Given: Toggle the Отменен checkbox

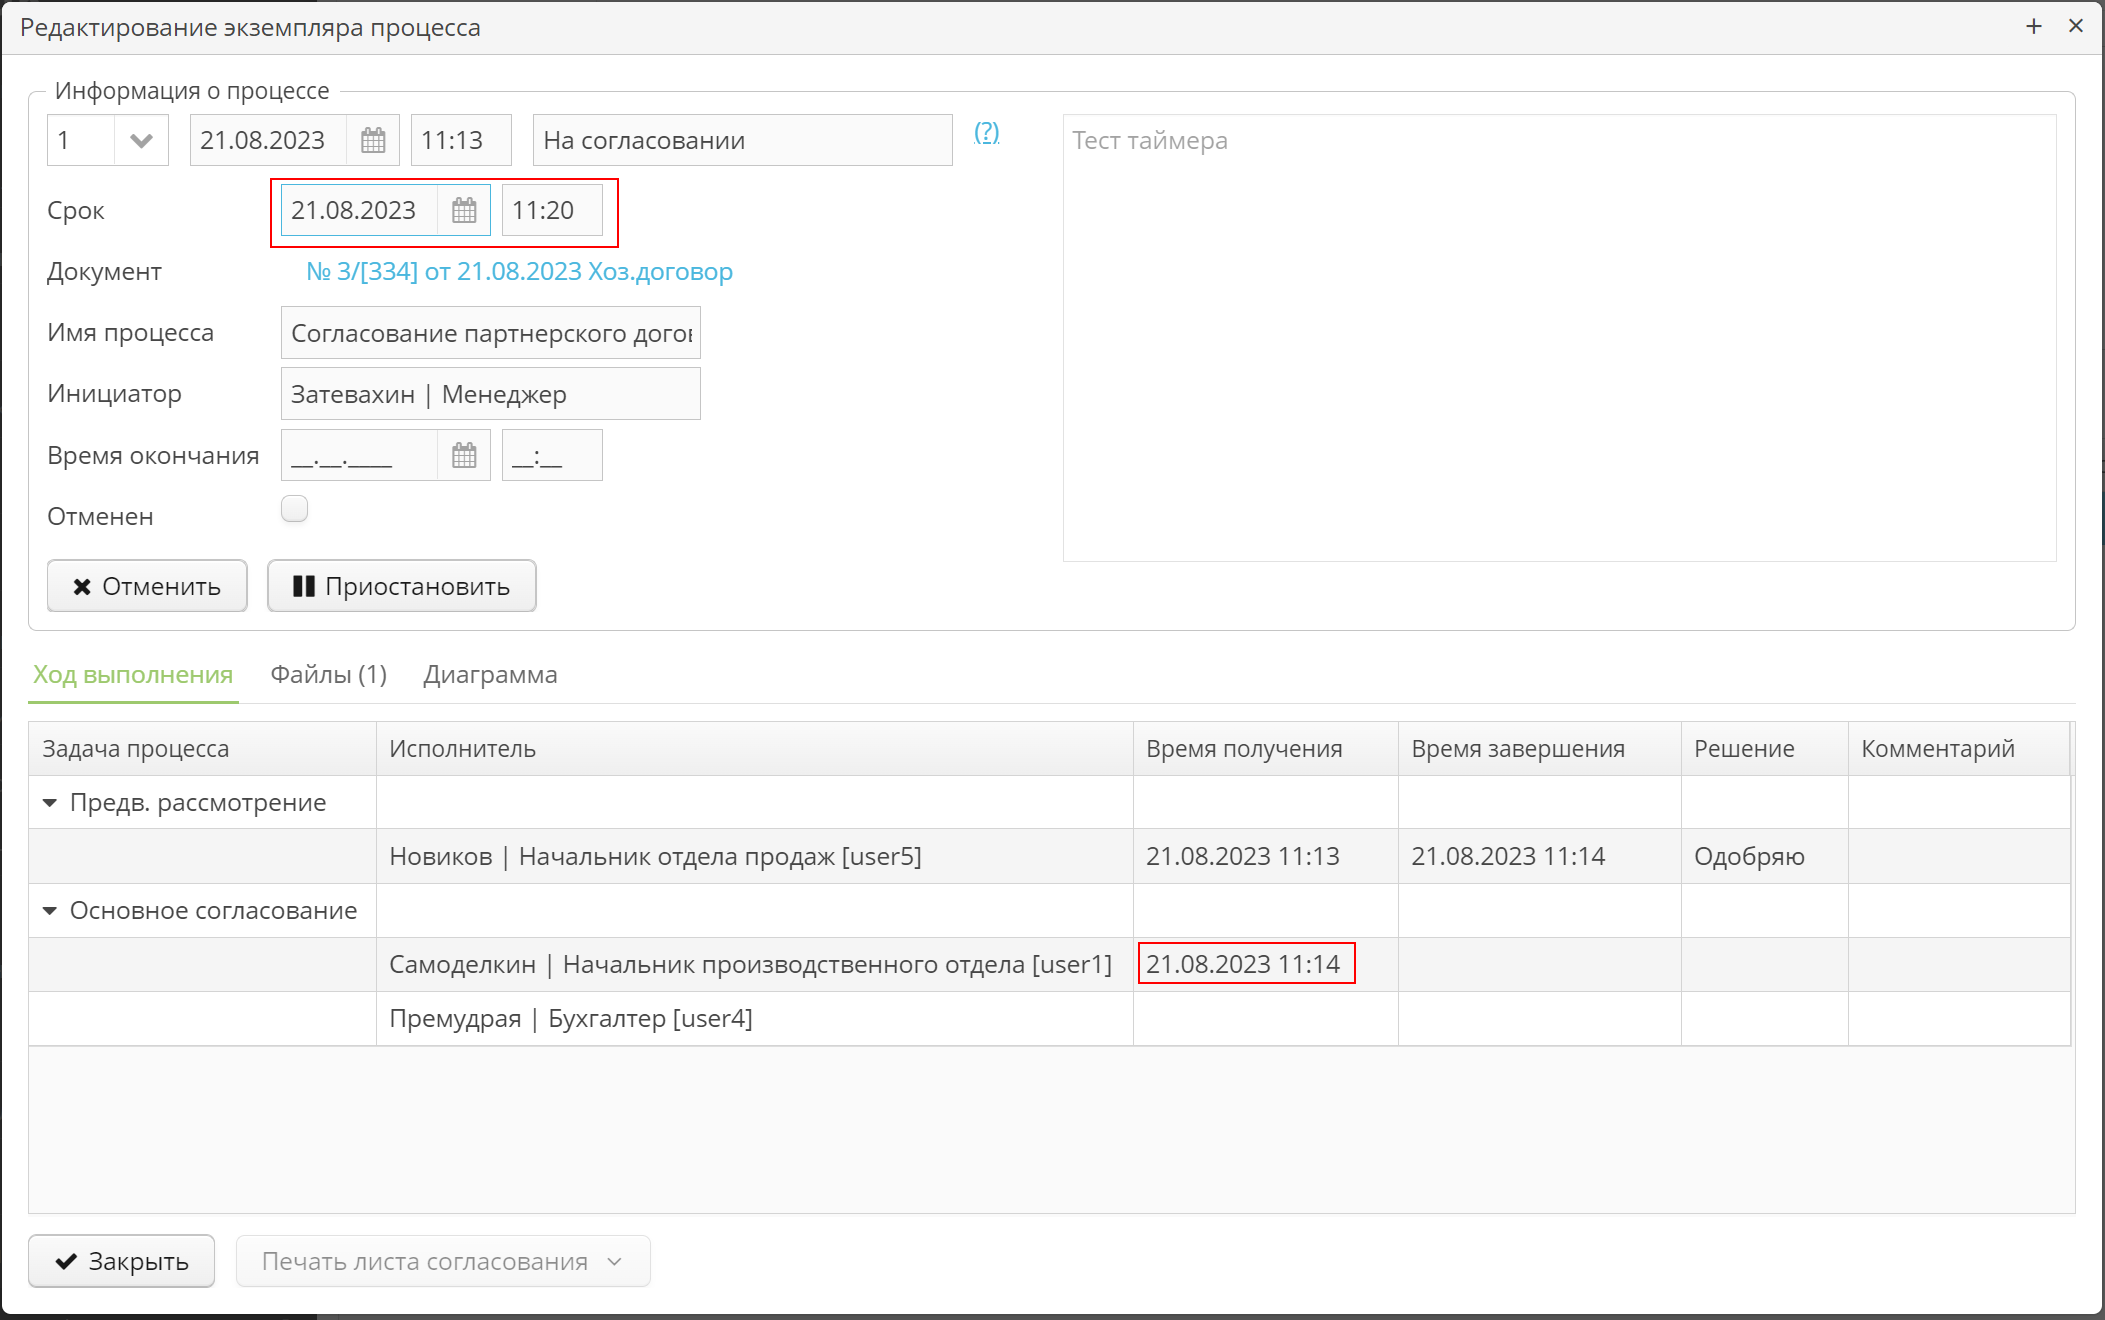Looking at the screenshot, I should (294, 509).
